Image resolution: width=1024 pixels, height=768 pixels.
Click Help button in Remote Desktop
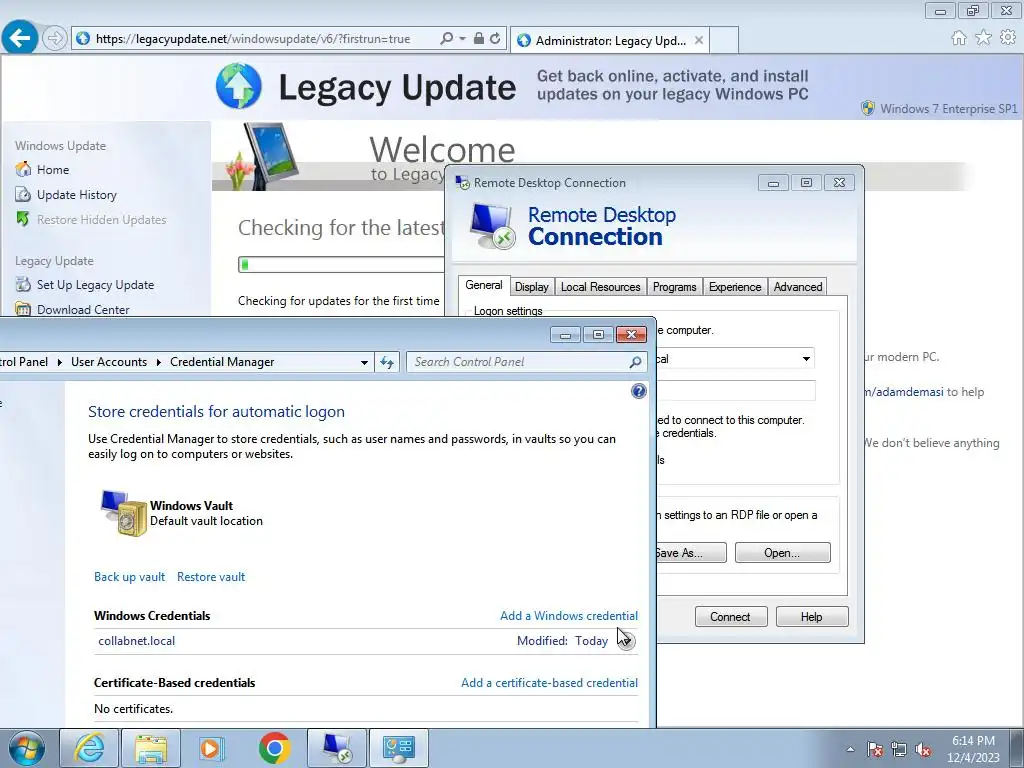coord(812,616)
